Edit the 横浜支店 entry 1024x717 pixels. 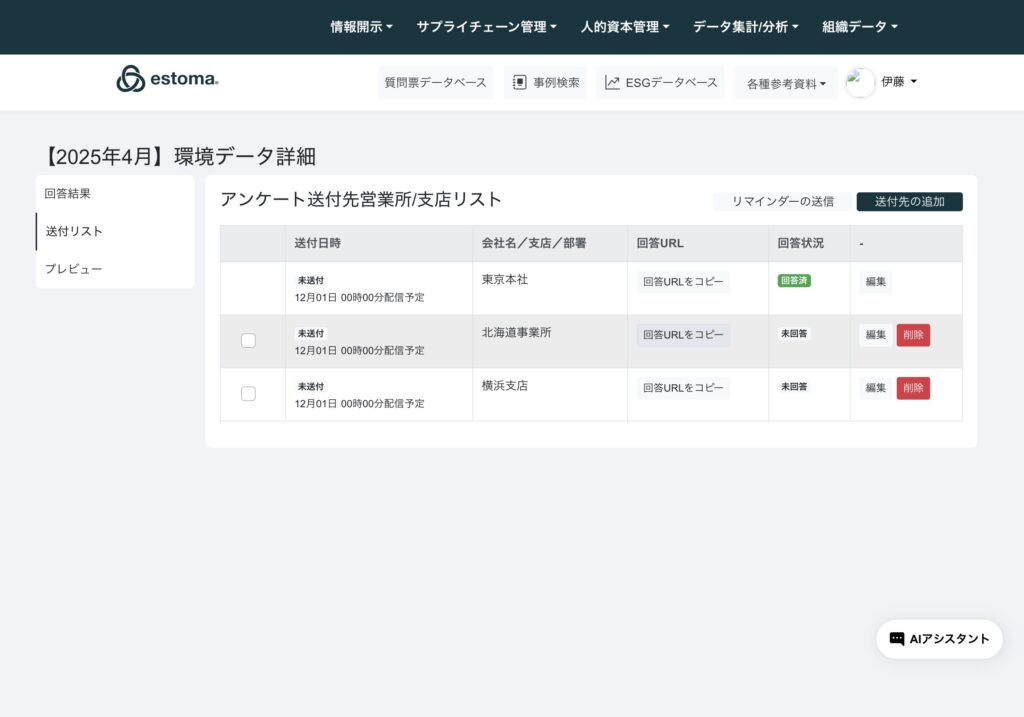875,388
